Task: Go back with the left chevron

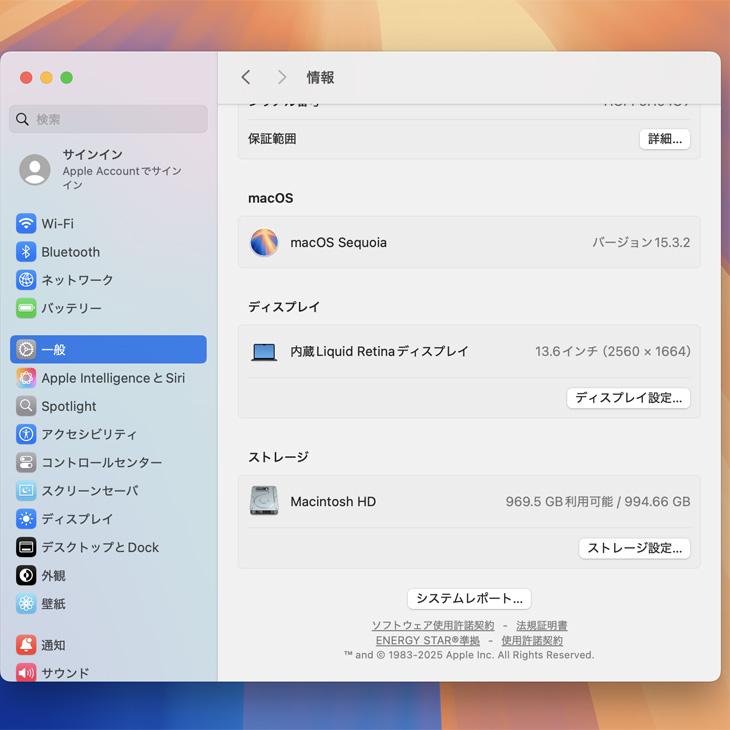Action: [x=246, y=77]
